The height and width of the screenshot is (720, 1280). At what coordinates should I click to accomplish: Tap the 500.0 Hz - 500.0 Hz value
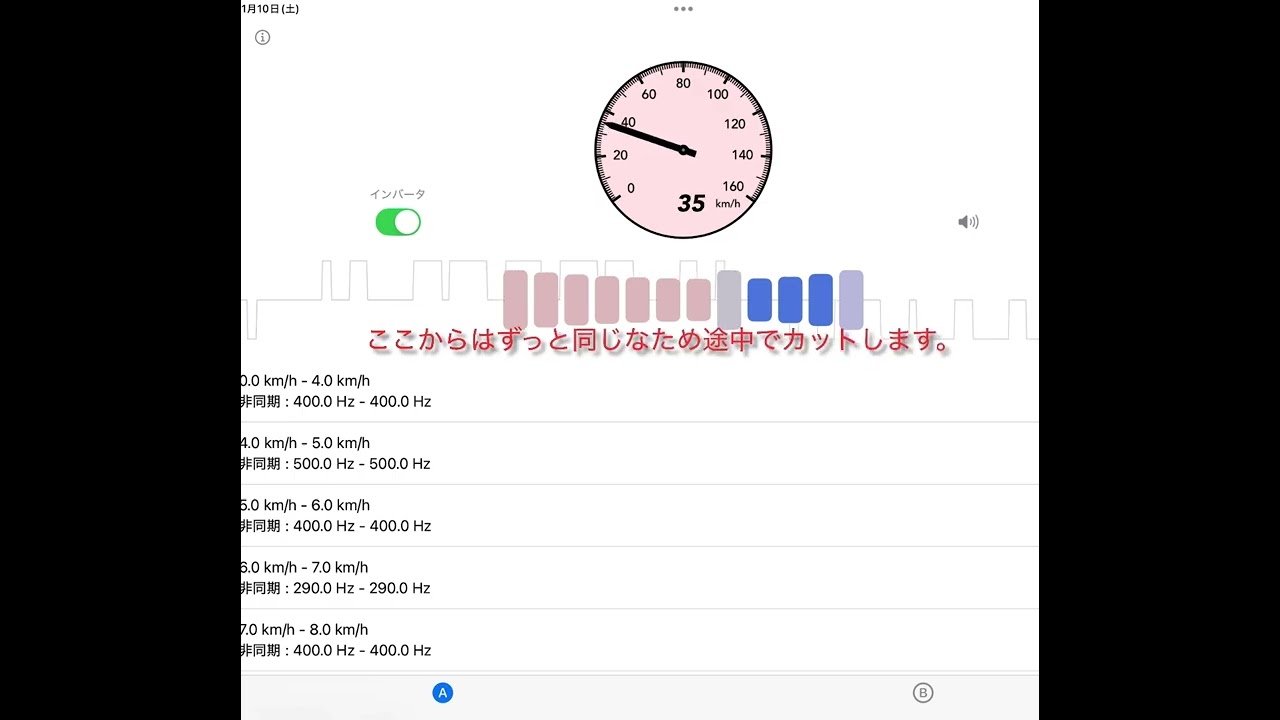pos(362,464)
